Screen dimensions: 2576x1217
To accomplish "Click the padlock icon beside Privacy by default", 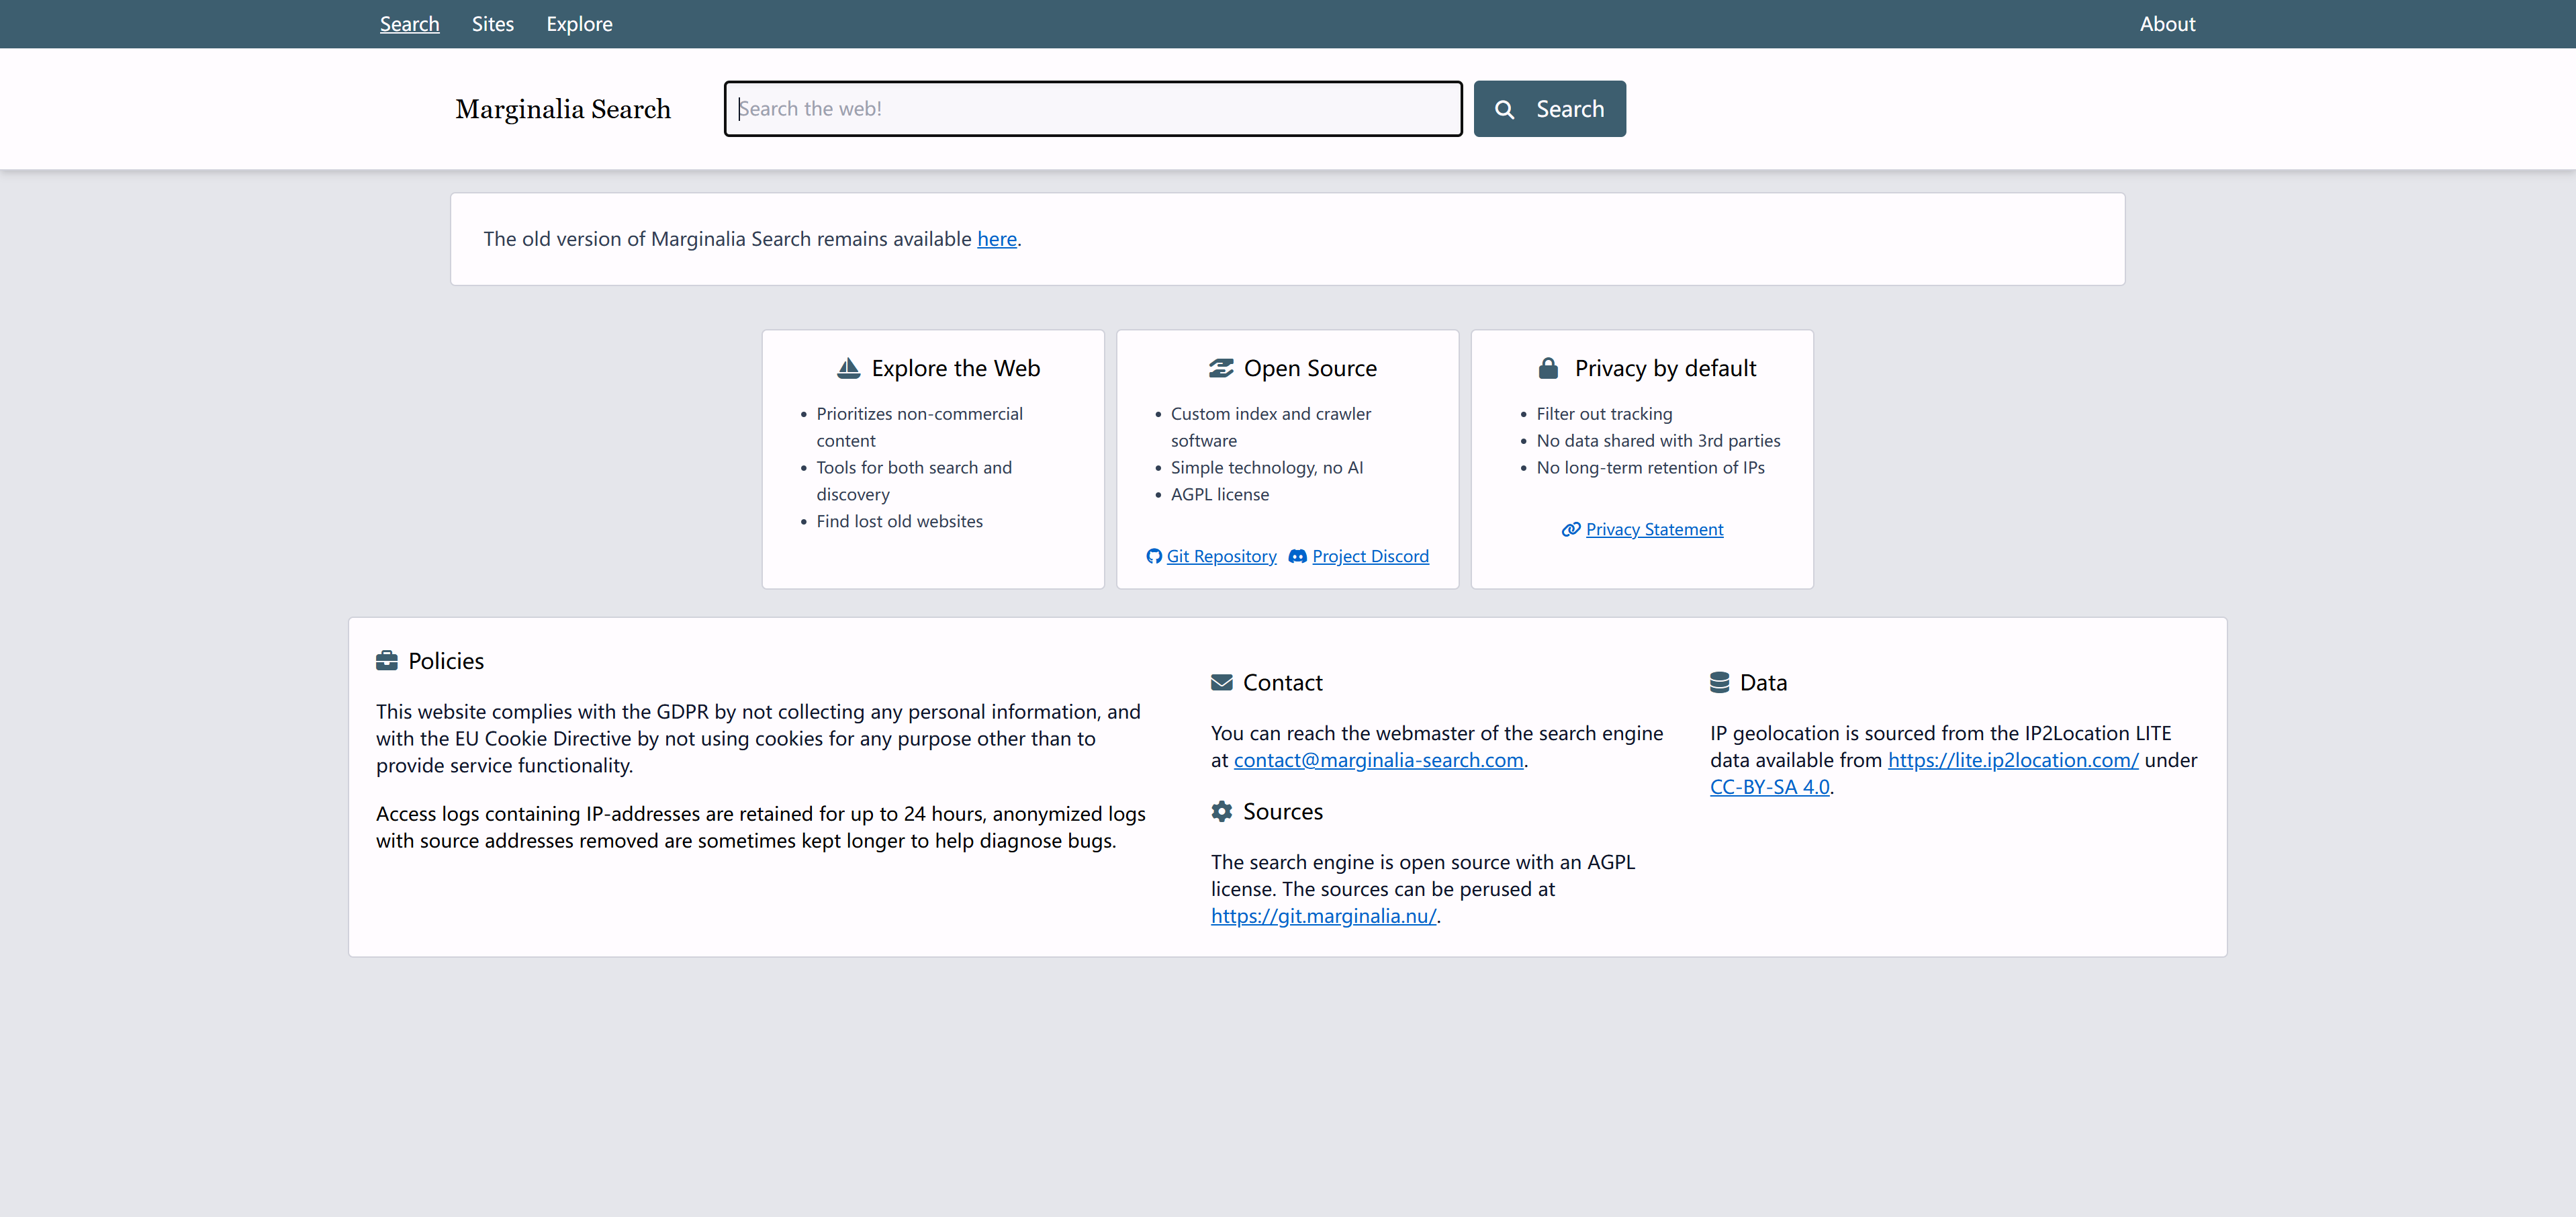I will (1548, 368).
